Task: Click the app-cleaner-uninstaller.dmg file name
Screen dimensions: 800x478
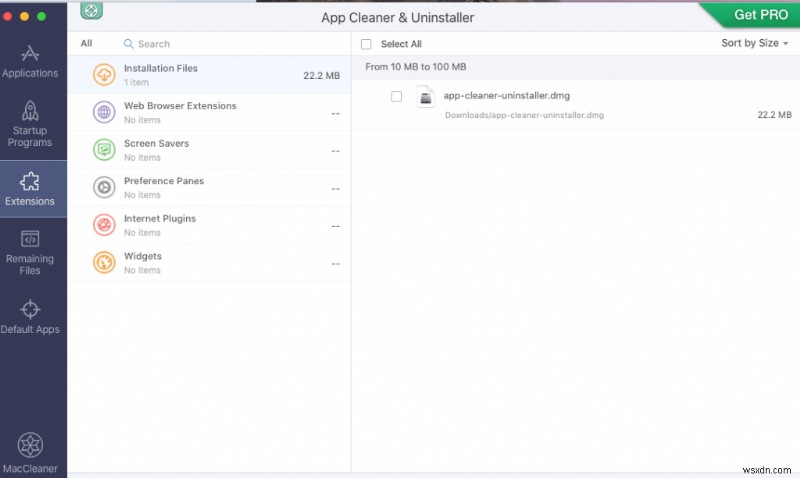Action: click(x=506, y=95)
